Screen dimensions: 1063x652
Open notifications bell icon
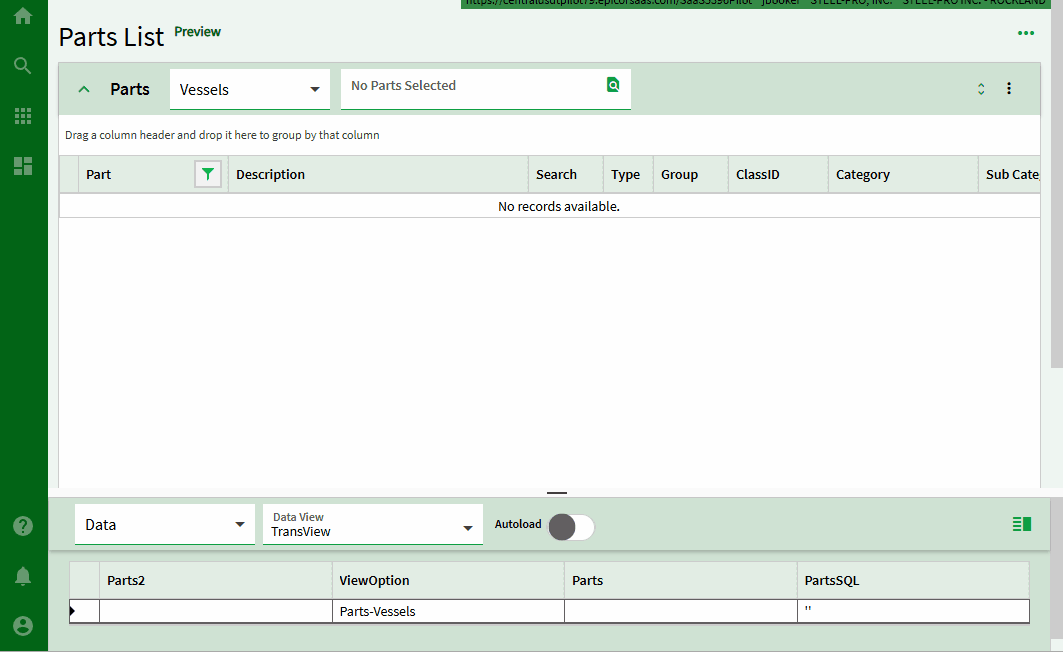[23, 576]
